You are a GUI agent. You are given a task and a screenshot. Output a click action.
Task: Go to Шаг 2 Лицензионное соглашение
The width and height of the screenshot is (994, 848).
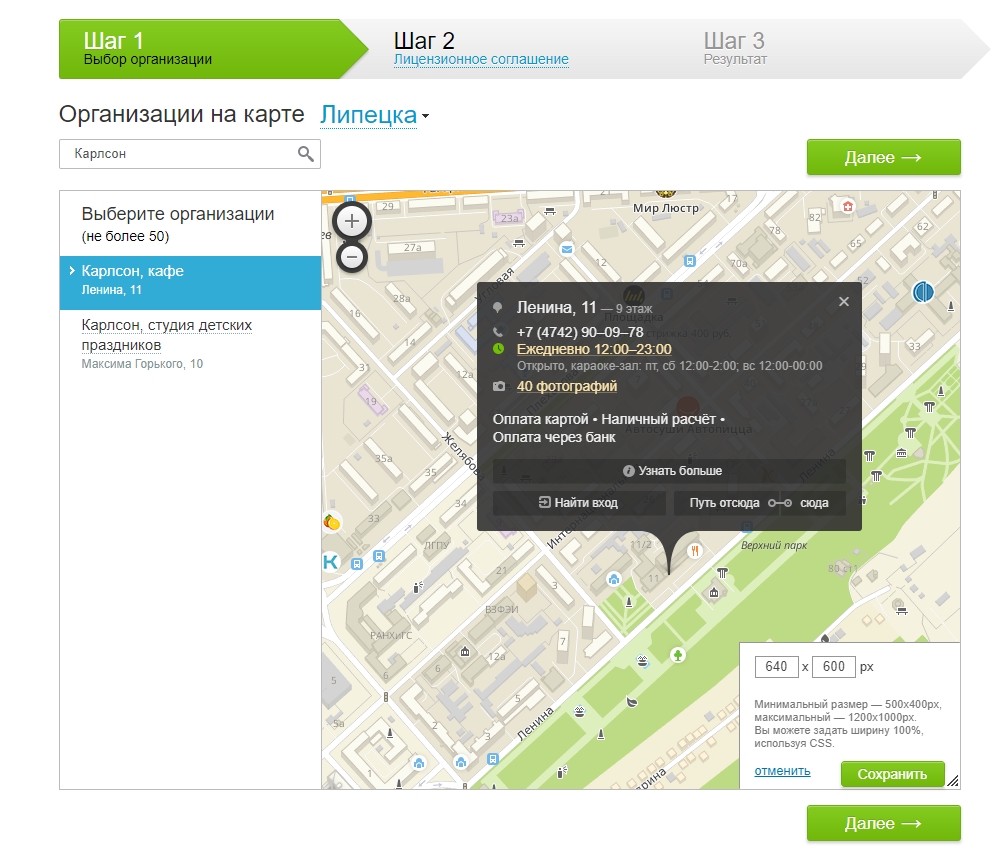481,59
